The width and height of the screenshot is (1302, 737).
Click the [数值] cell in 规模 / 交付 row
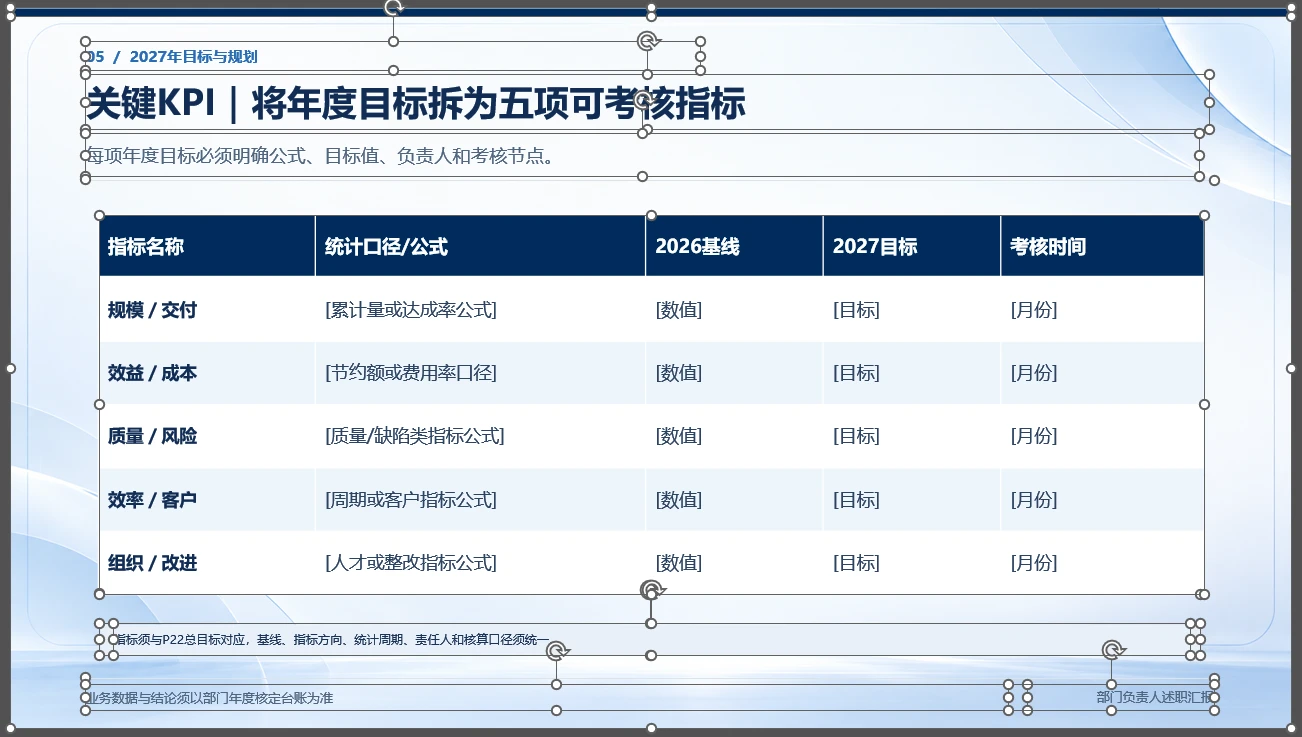click(x=734, y=310)
